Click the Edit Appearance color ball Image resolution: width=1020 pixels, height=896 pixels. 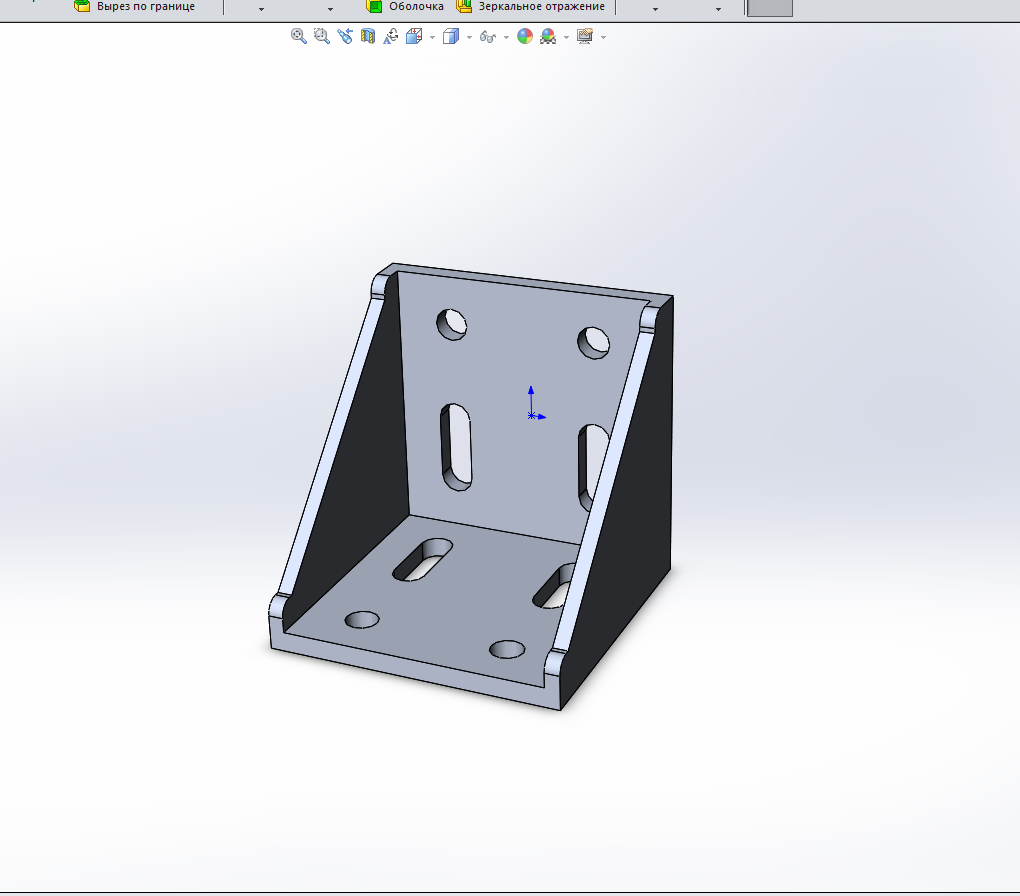(525, 36)
